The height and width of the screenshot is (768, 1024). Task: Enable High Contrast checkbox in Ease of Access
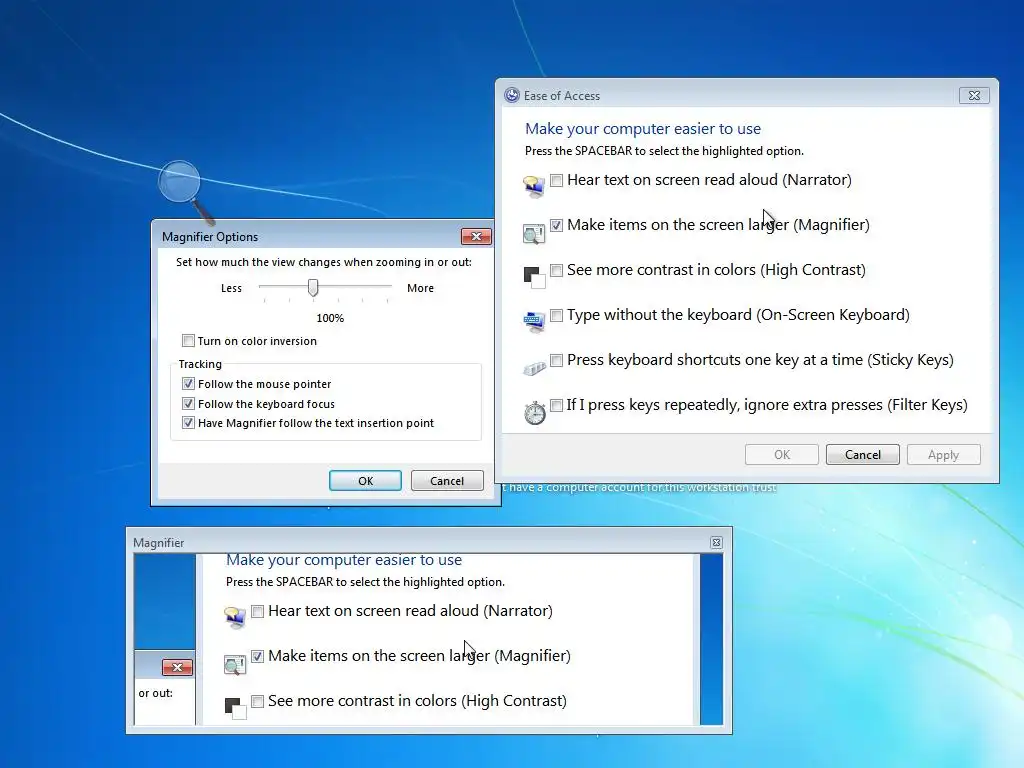click(x=556, y=270)
